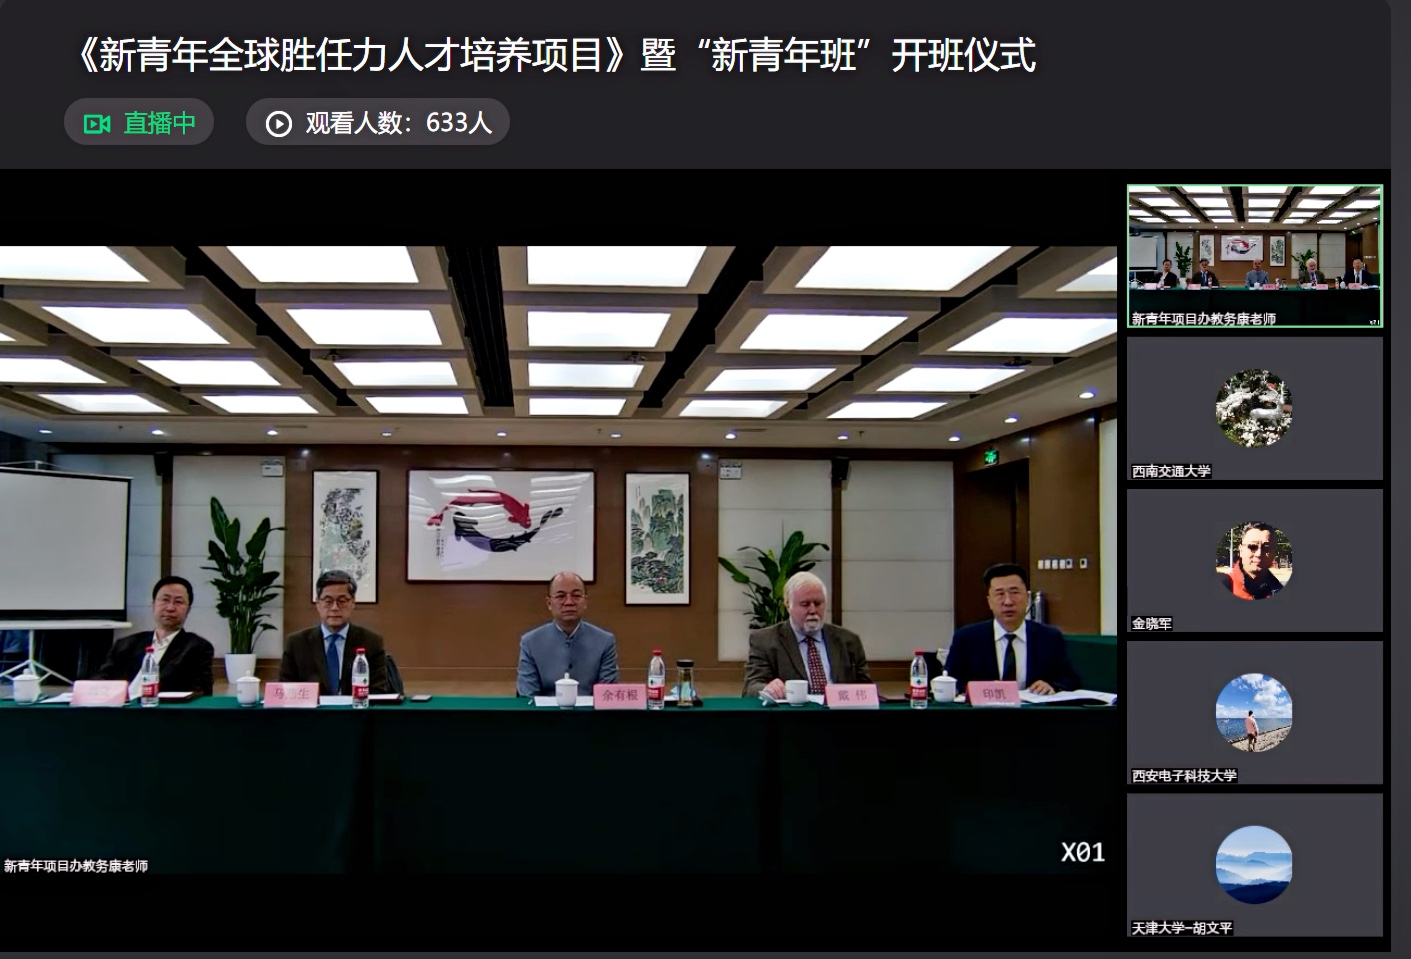Viewport: 1411px width, 959px height.
Task: Click the 观看人数 viewer counter pill
Action: pos(377,122)
